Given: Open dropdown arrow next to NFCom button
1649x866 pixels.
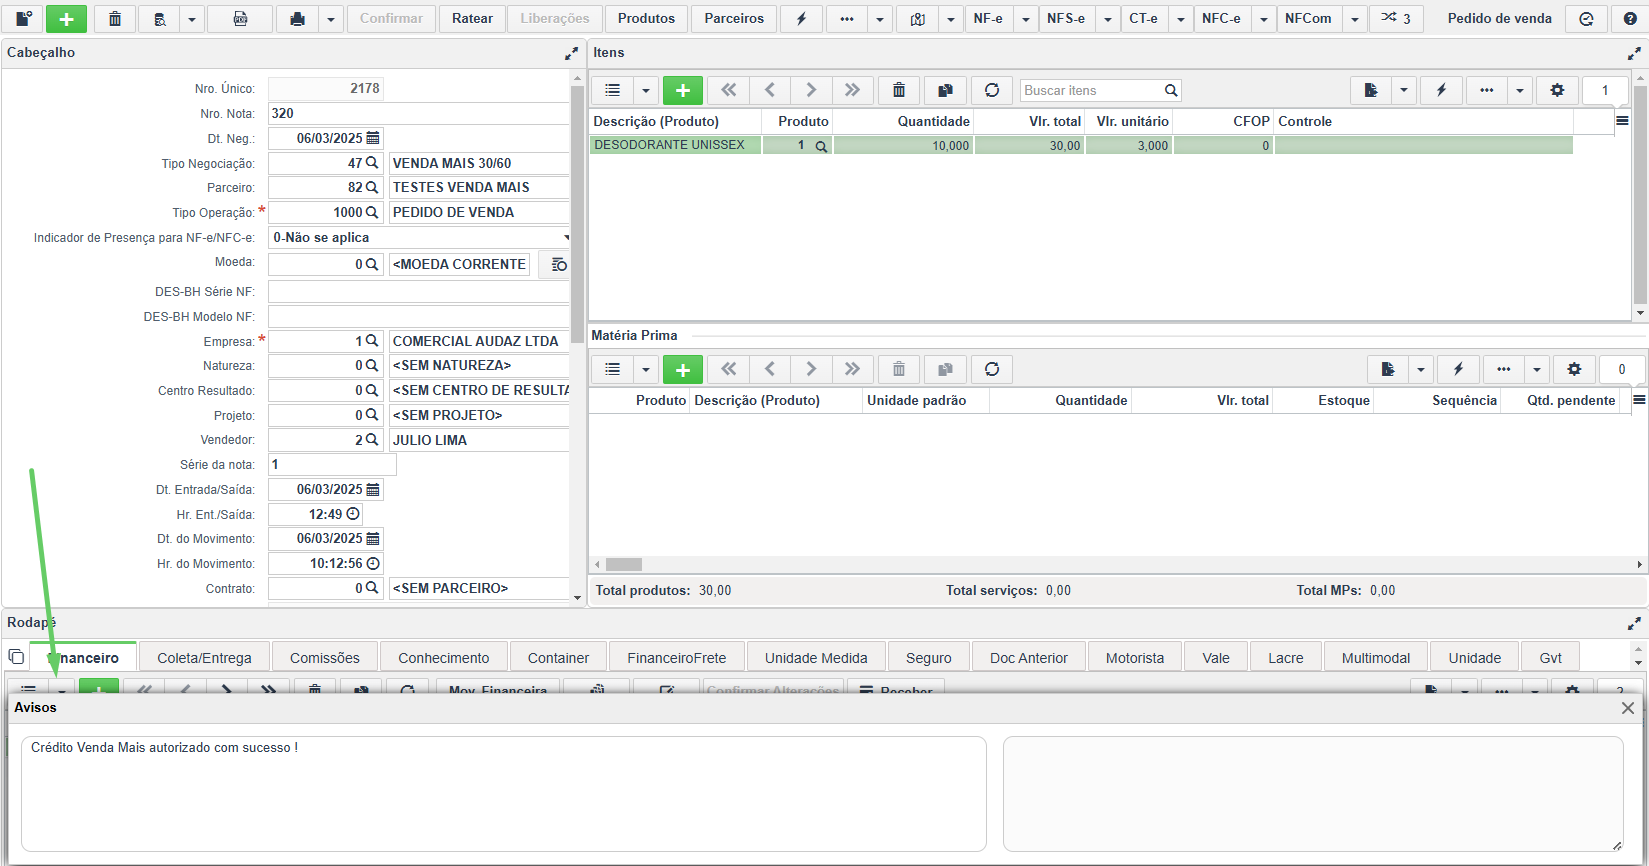Looking at the screenshot, I should pos(1354,19).
